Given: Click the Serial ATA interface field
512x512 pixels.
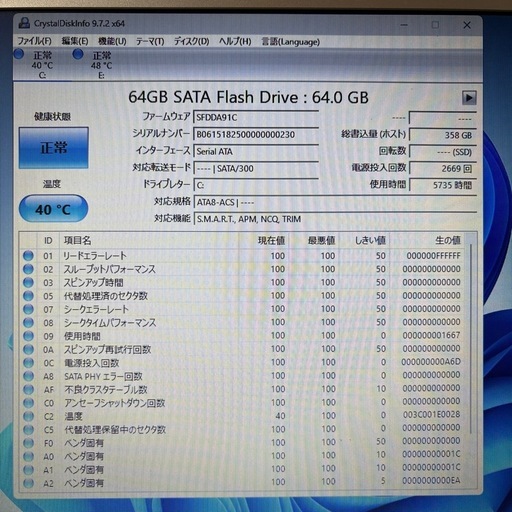Looking at the screenshot, I should pyautogui.click(x=256, y=151).
